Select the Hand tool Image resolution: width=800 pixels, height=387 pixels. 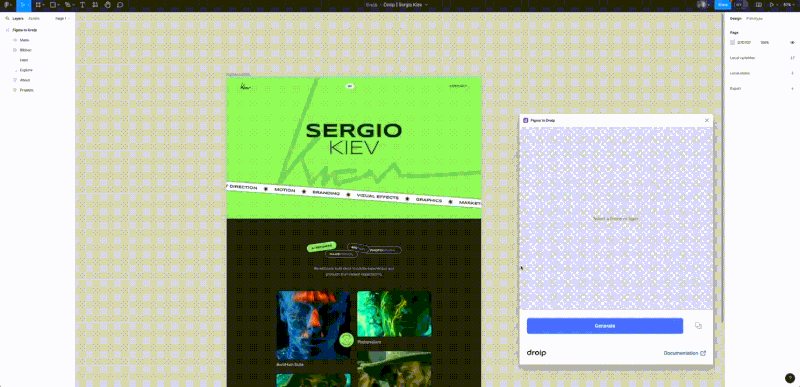pyautogui.click(x=108, y=5)
